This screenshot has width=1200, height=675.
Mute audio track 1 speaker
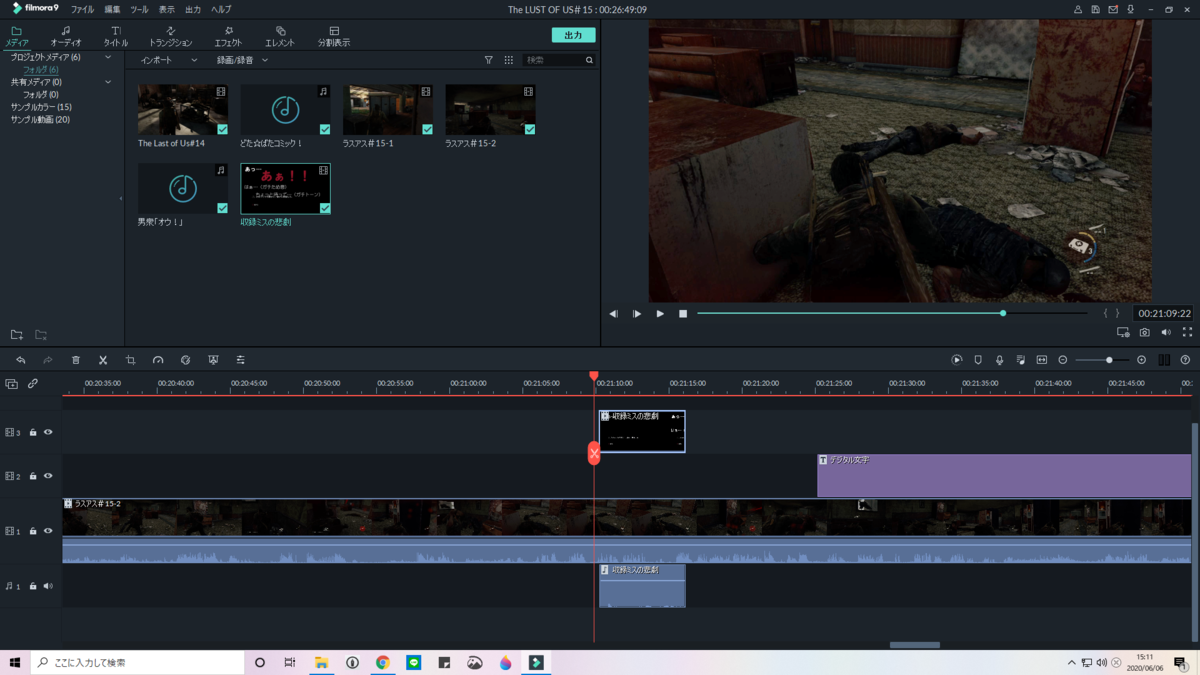tap(48, 586)
